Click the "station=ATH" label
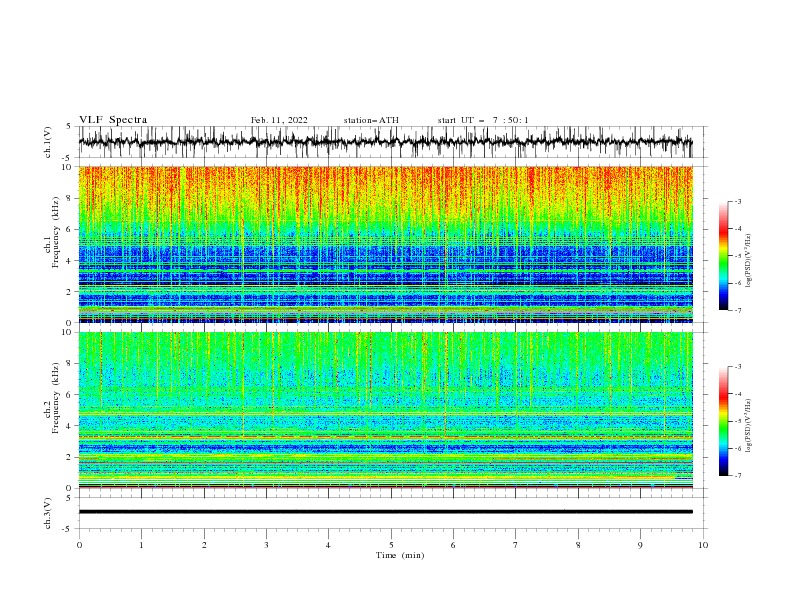This screenshot has width=792, height=612. coord(371,120)
